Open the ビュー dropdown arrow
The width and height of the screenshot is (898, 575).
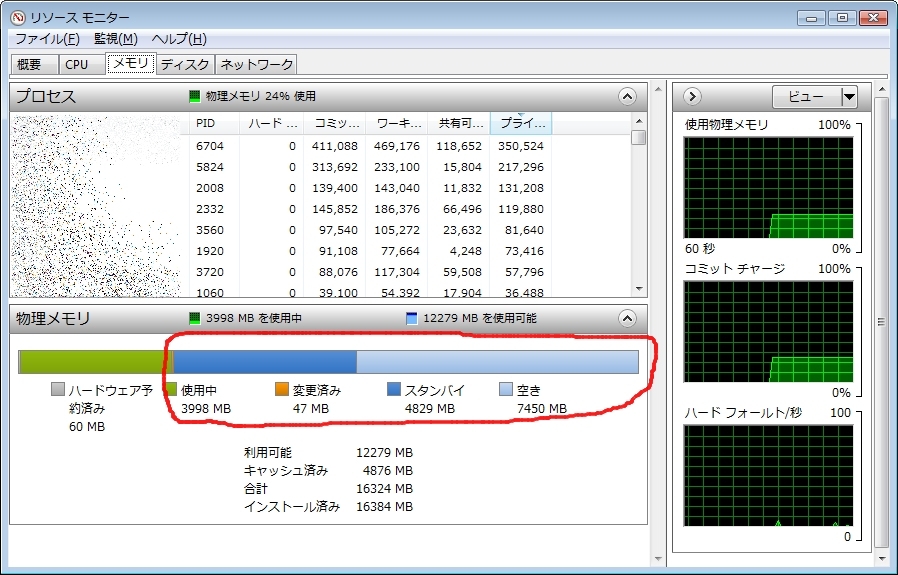[849, 97]
